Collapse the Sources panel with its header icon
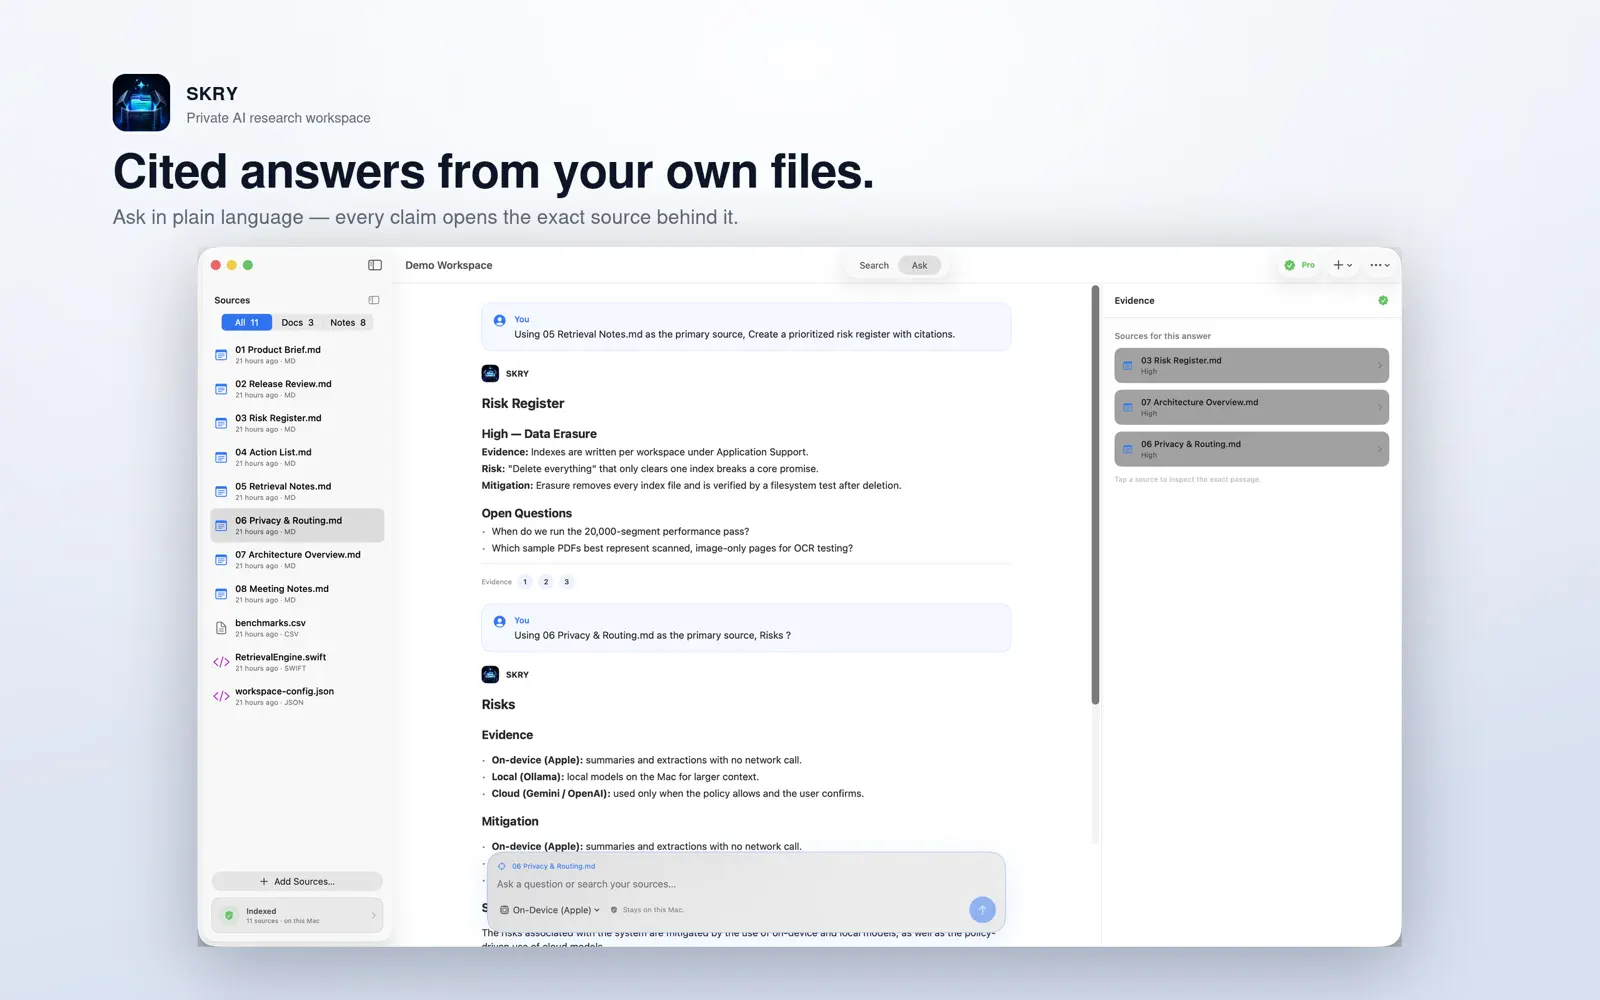The image size is (1600, 1000). point(374,300)
